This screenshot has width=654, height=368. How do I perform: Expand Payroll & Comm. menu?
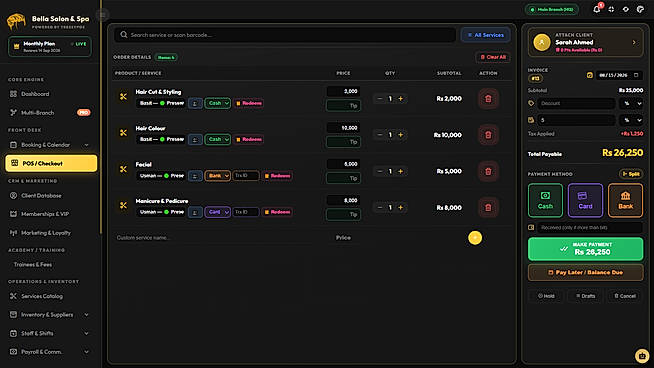86,352
